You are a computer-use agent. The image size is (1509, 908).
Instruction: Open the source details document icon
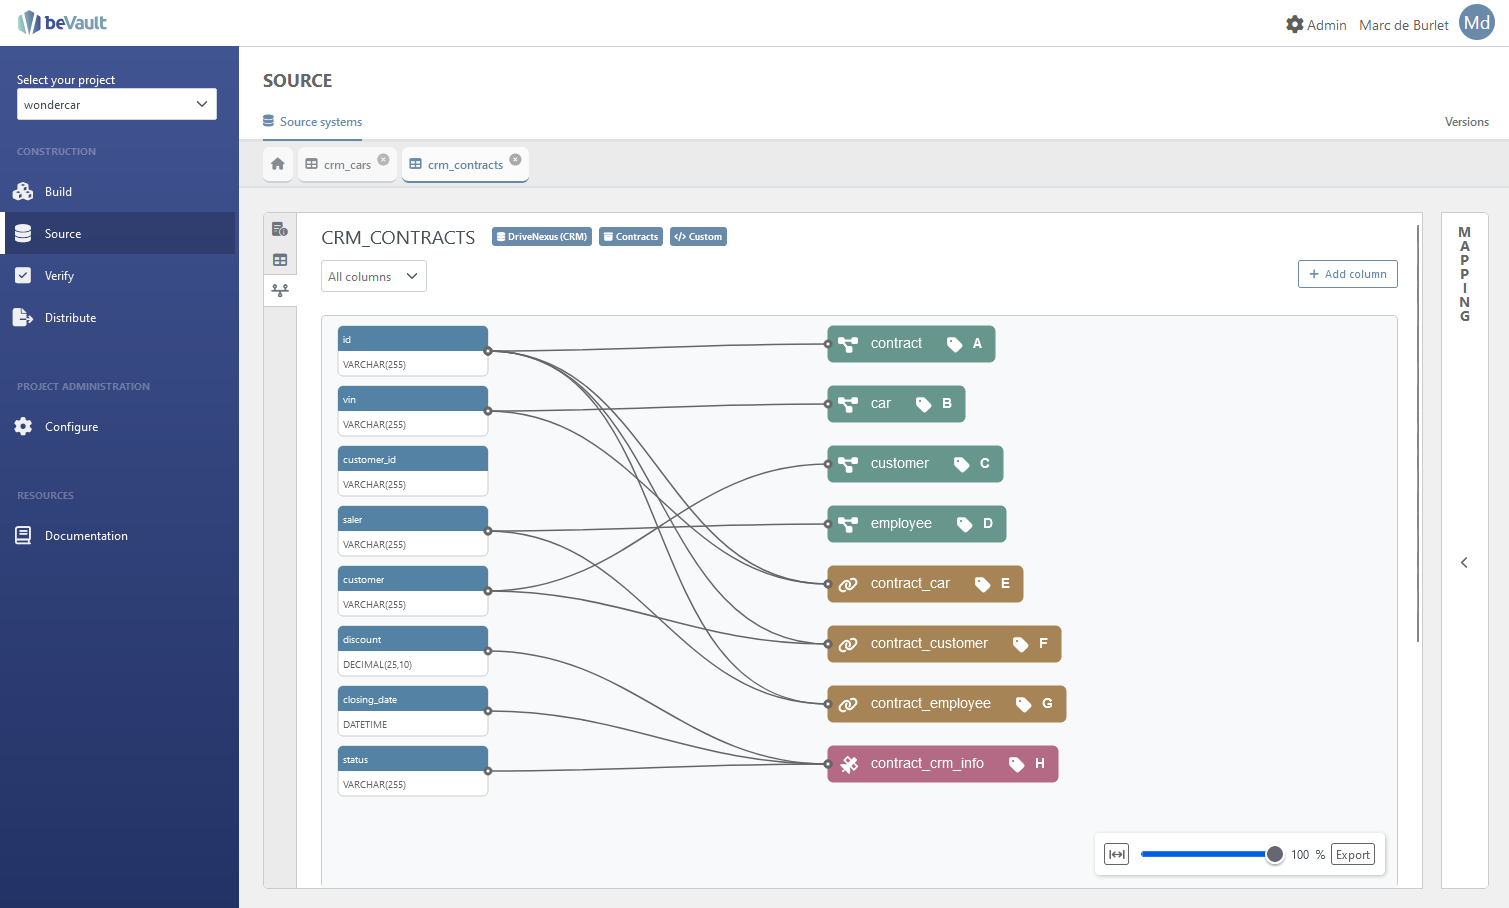click(280, 229)
